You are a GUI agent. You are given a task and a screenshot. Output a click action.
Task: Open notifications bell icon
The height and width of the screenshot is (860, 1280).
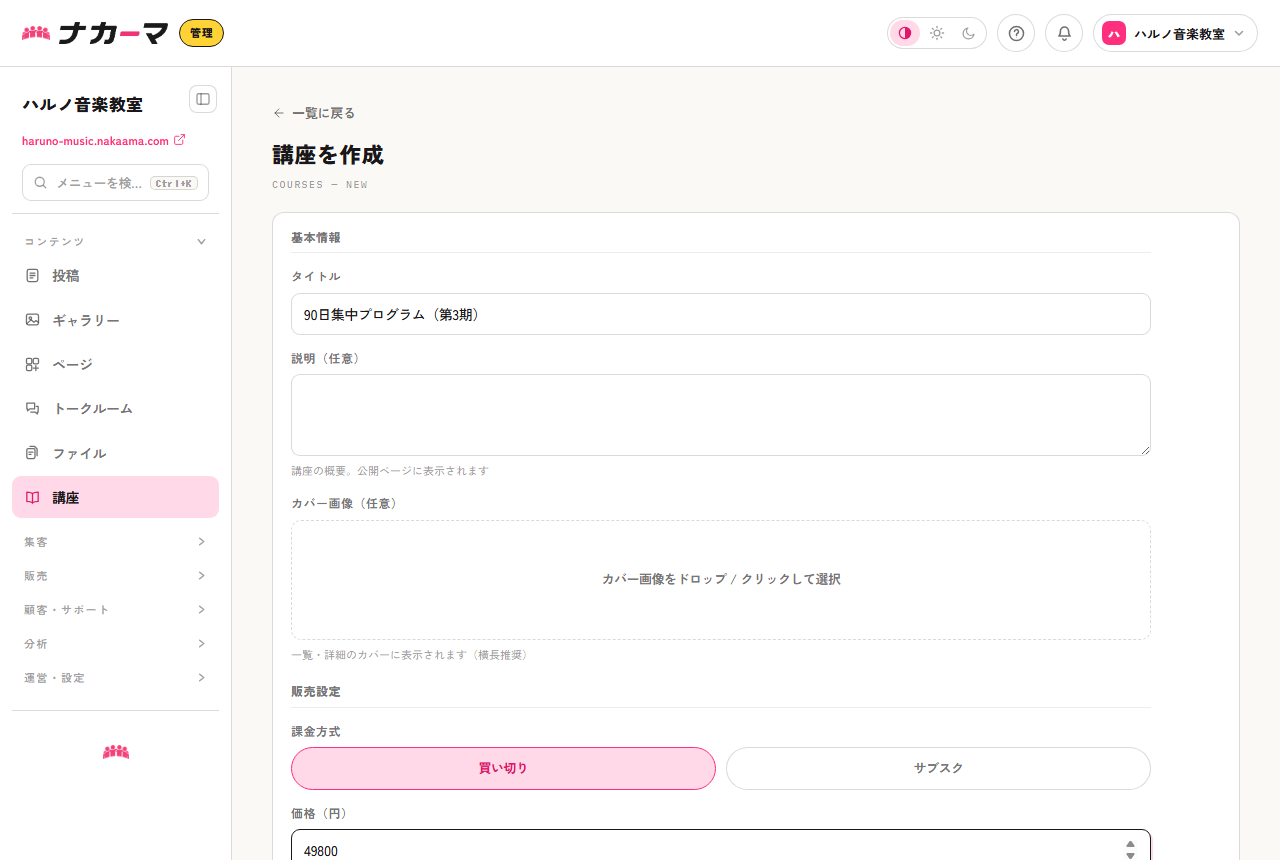click(1064, 33)
